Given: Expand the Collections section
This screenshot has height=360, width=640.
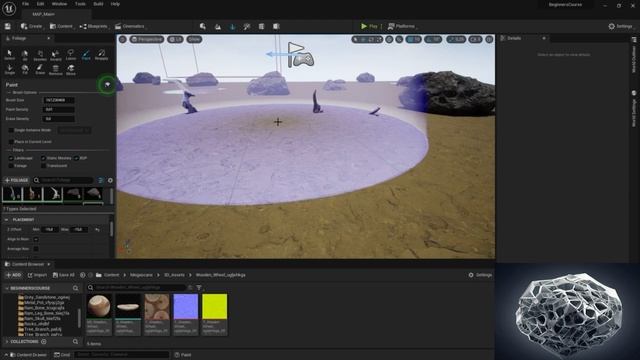Looking at the screenshot, I should click(x=7, y=342).
